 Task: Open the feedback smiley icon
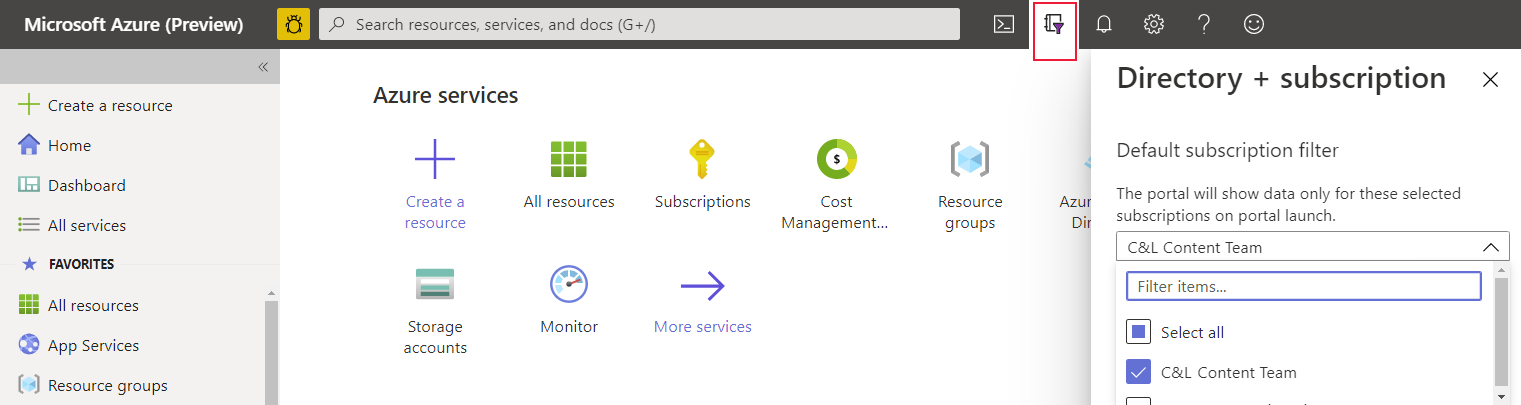point(1254,24)
